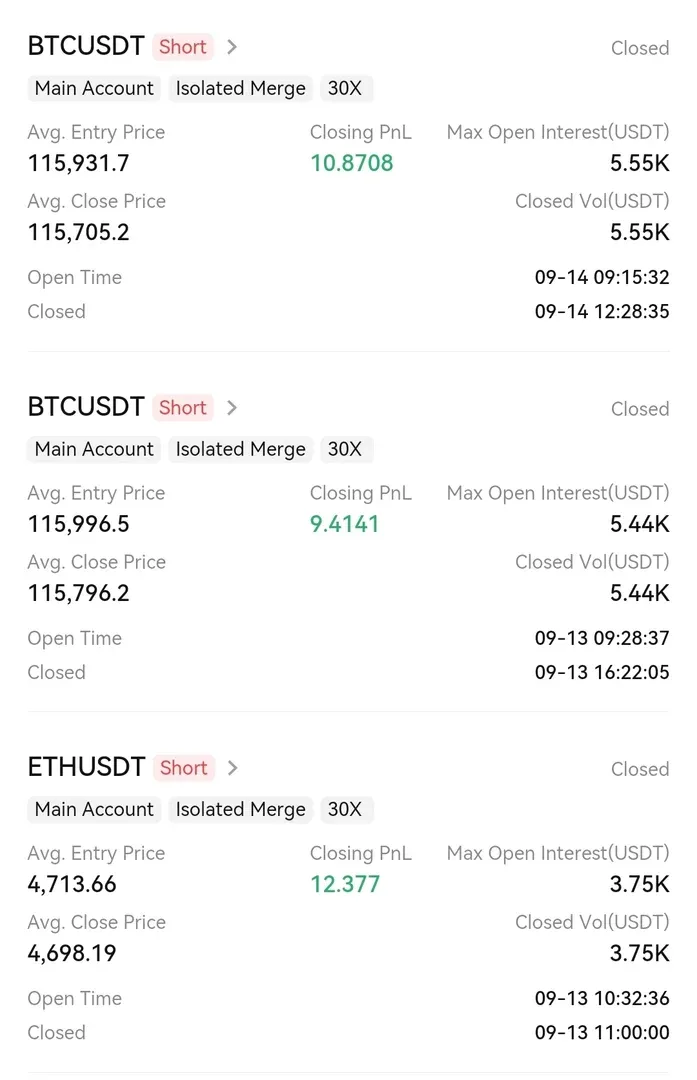Tap Isolated Merge tag on ETHUSDT position

(240, 809)
